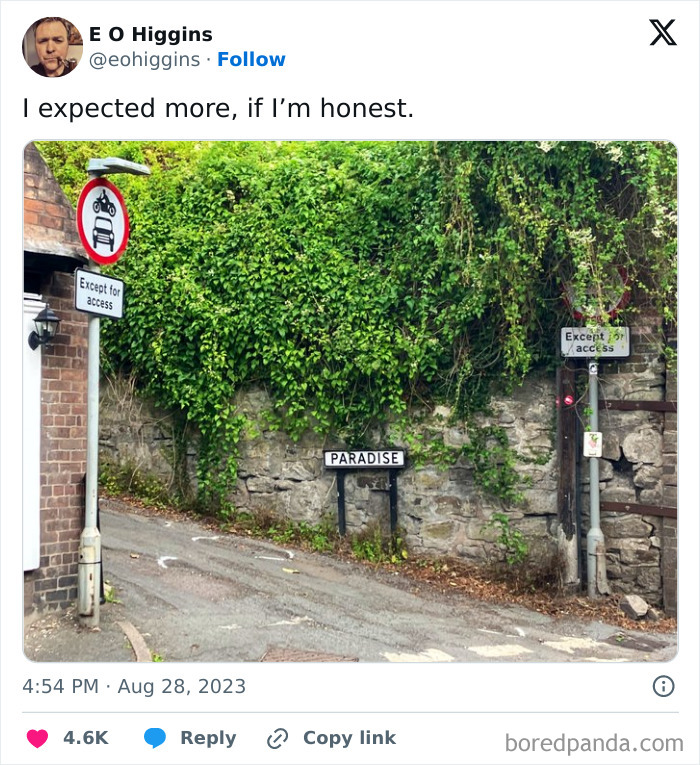
Task: Click the PARADISE street sign in the photo
Action: pyautogui.click(x=364, y=458)
